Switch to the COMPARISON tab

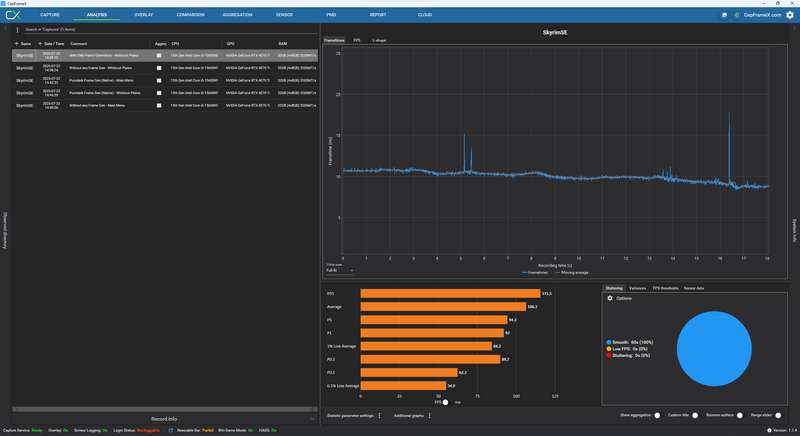(x=190, y=15)
